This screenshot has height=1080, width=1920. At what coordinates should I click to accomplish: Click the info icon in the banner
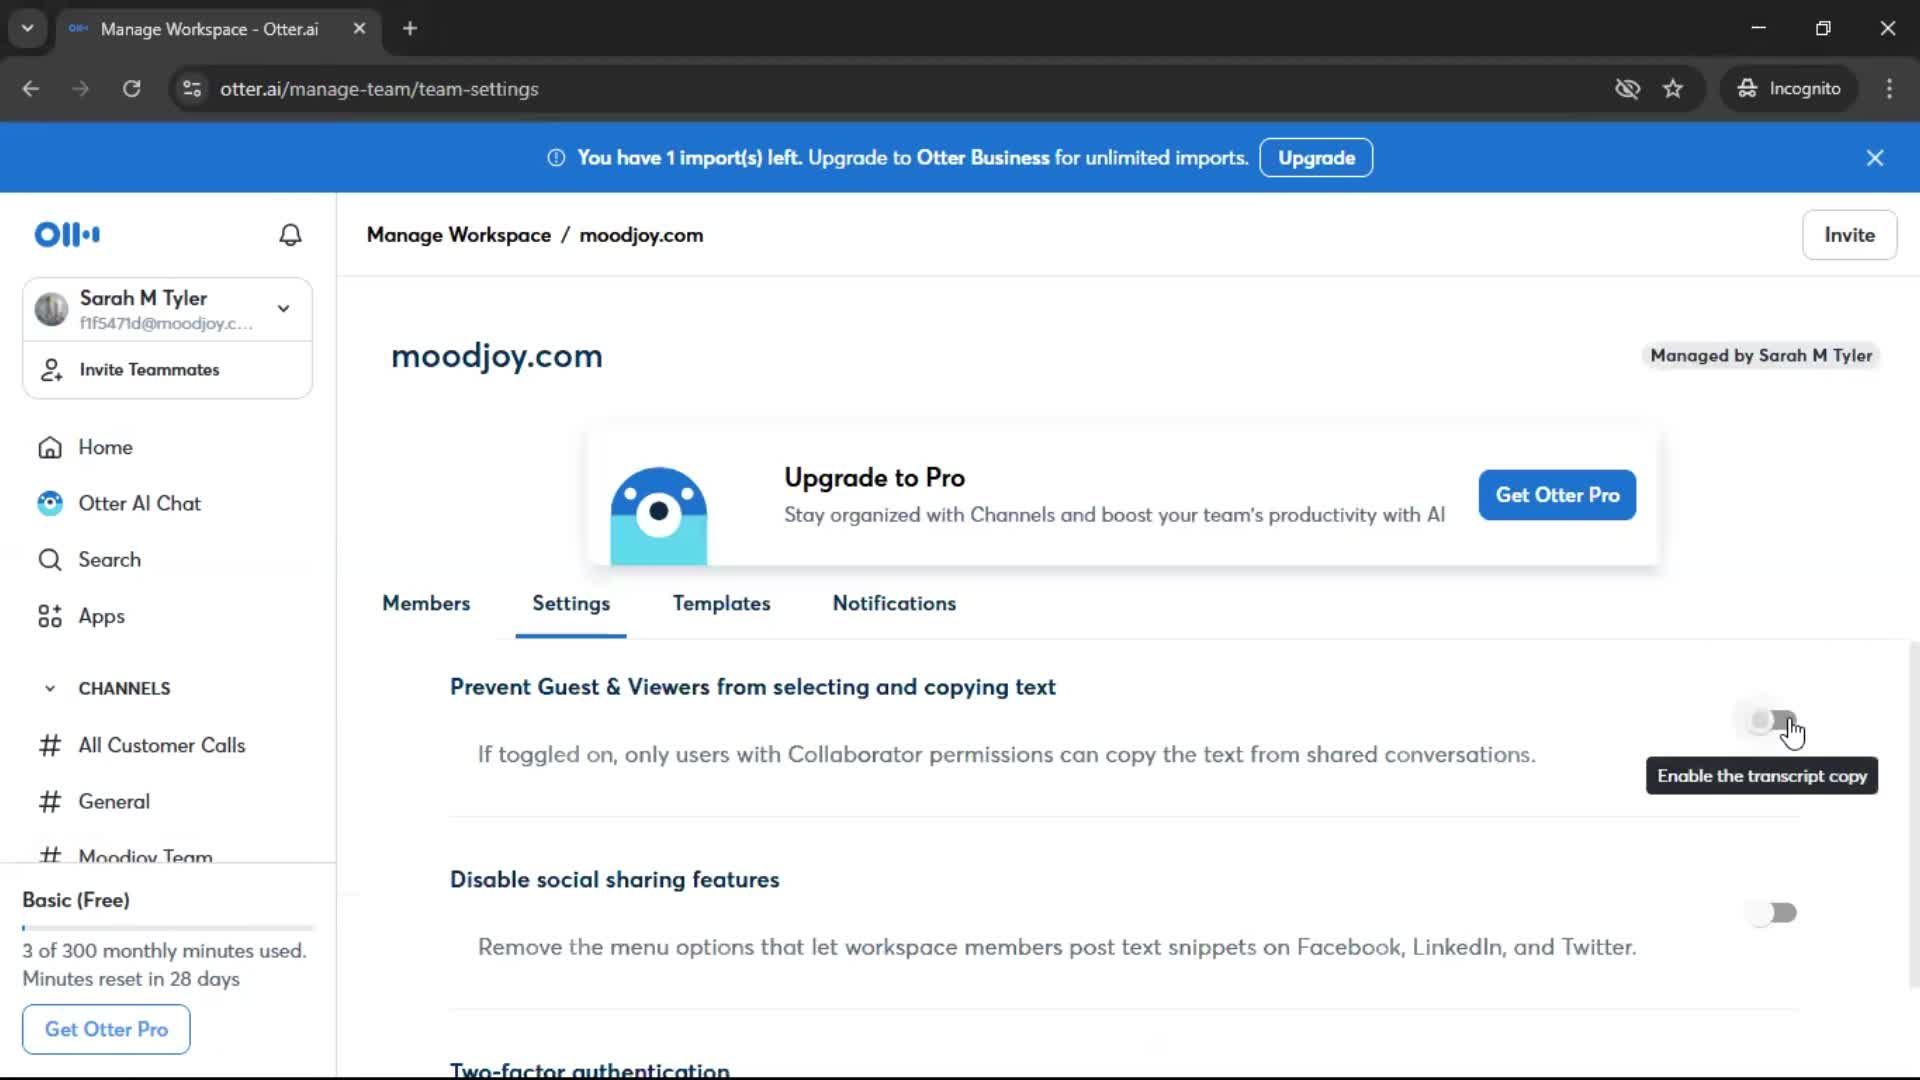(556, 158)
